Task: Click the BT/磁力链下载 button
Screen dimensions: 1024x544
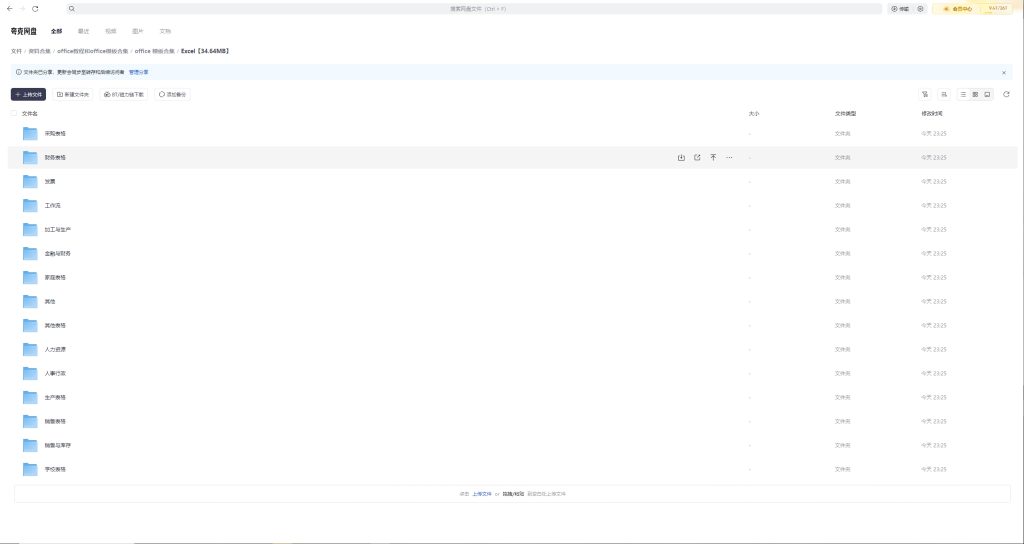Action: click(x=124, y=95)
